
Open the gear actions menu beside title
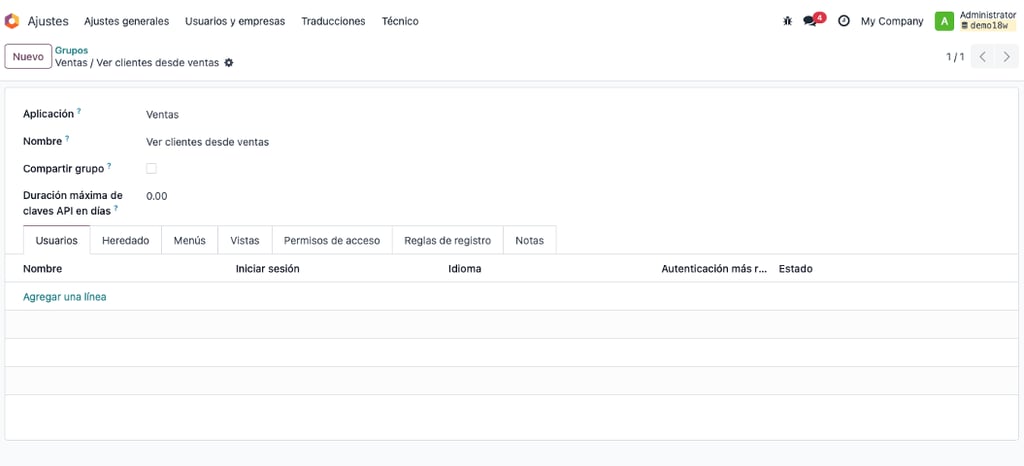pyautogui.click(x=229, y=63)
